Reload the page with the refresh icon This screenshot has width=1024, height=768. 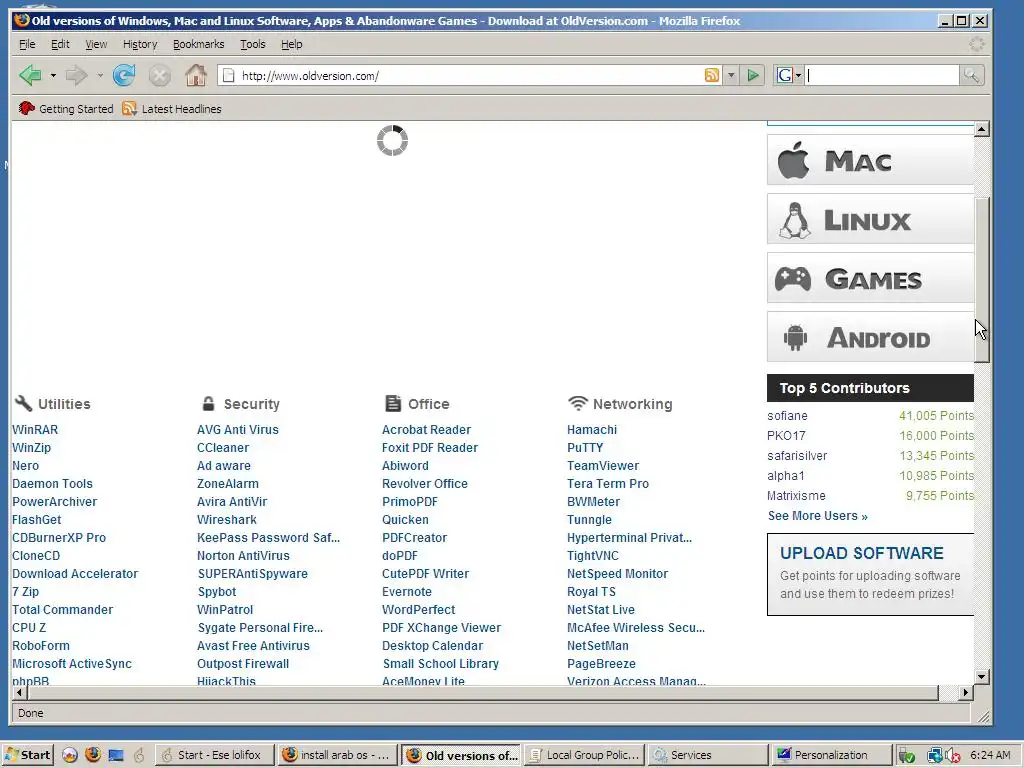[x=123, y=76]
